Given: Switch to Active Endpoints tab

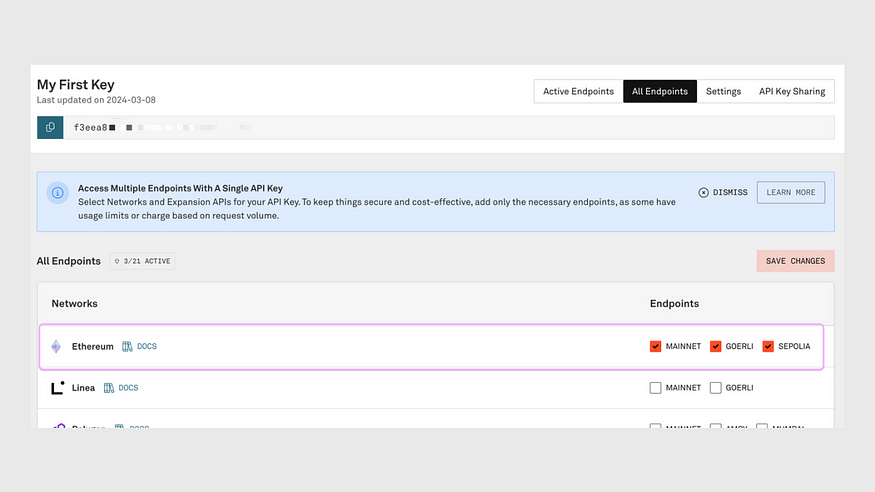Looking at the screenshot, I should click(578, 91).
